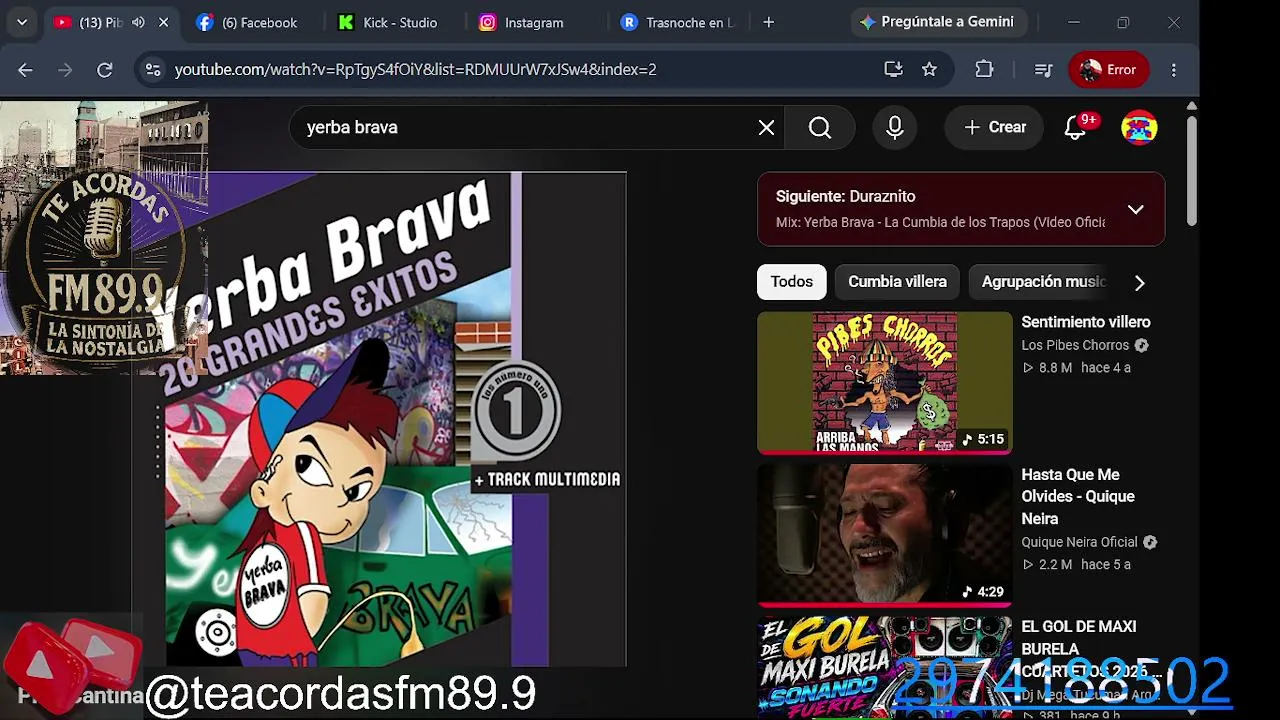Bookmark this page with the star icon
This screenshot has width=1280, height=720.
click(929, 69)
